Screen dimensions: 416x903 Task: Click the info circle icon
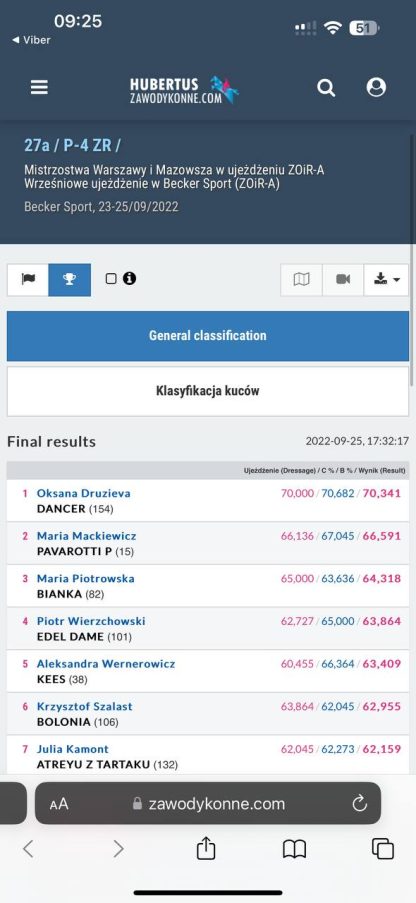pos(130,279)
